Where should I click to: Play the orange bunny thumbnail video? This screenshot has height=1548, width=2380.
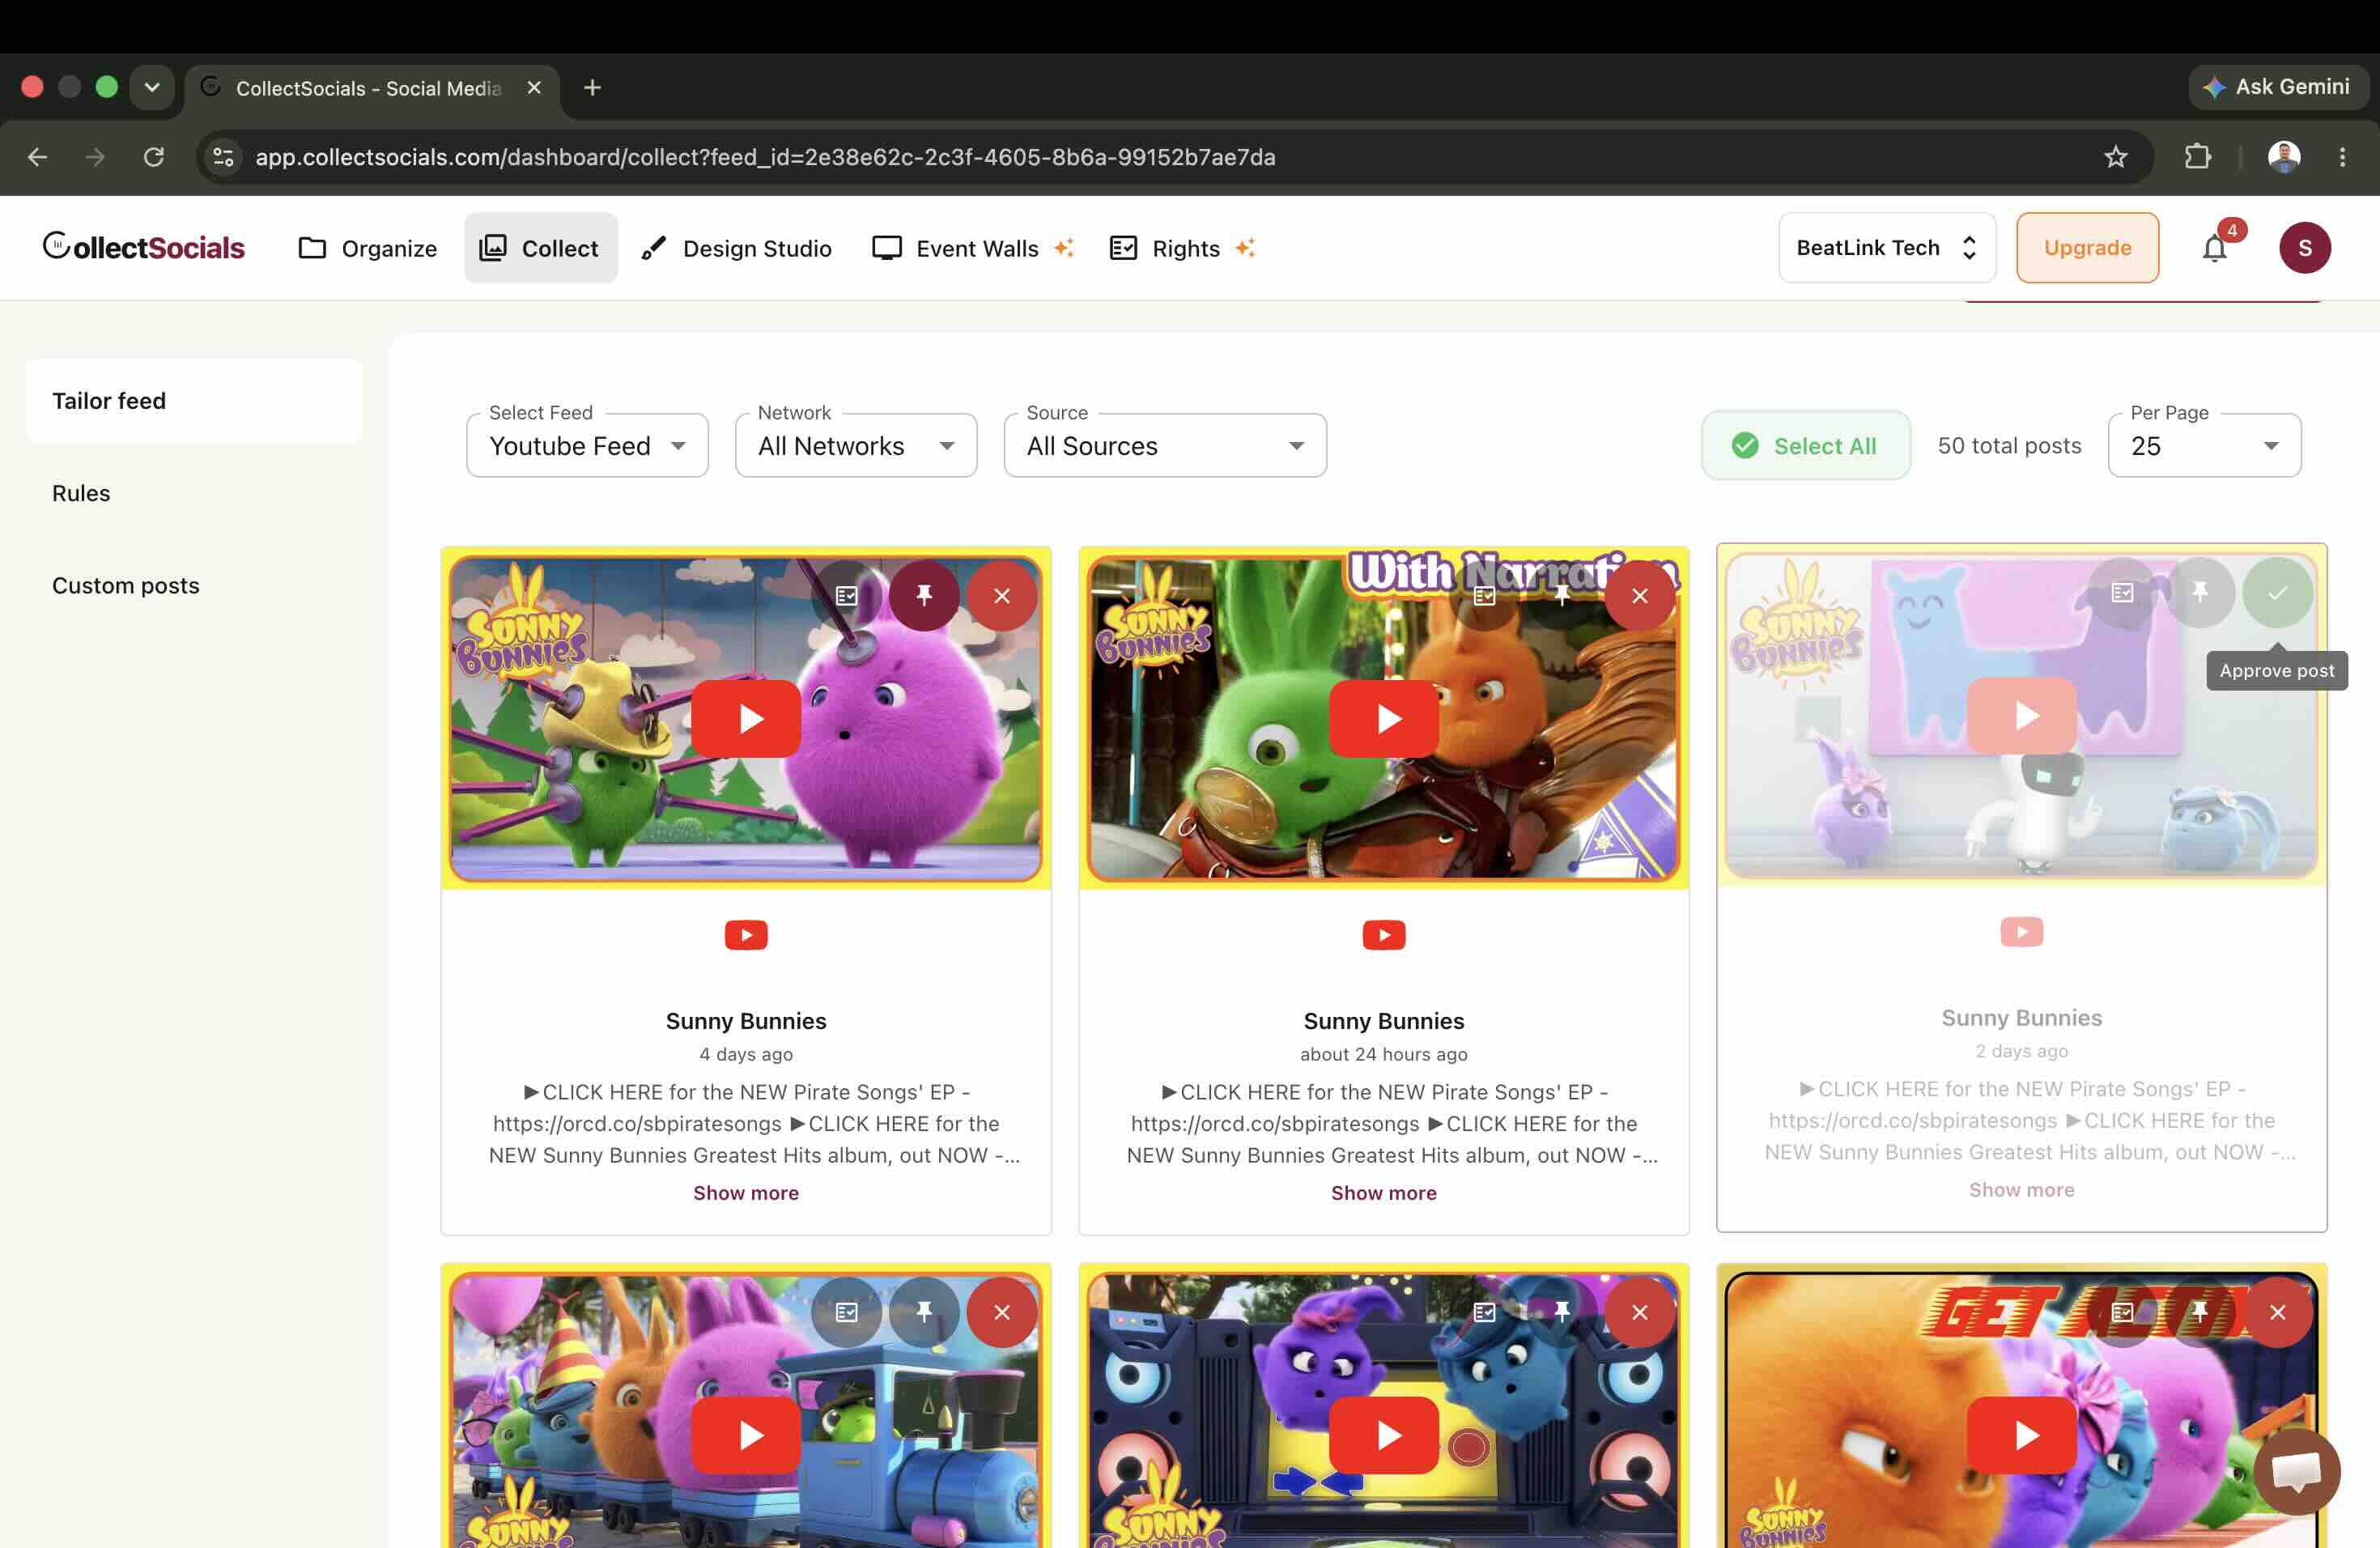[x=2022, y=1435]
